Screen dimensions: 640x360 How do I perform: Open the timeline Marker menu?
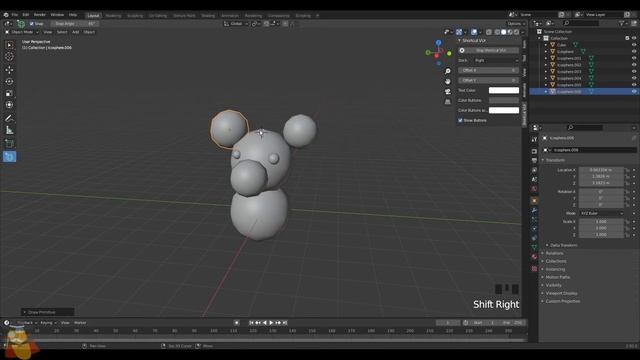(x=80, y=323)
